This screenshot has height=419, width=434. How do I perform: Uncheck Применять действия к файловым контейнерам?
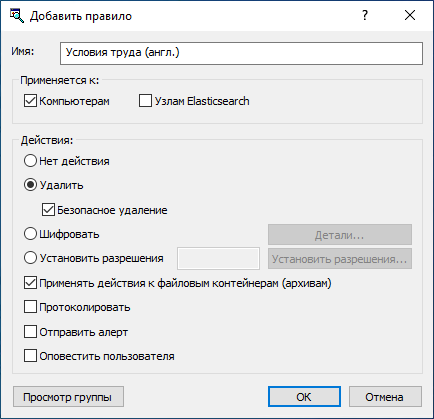30,283
